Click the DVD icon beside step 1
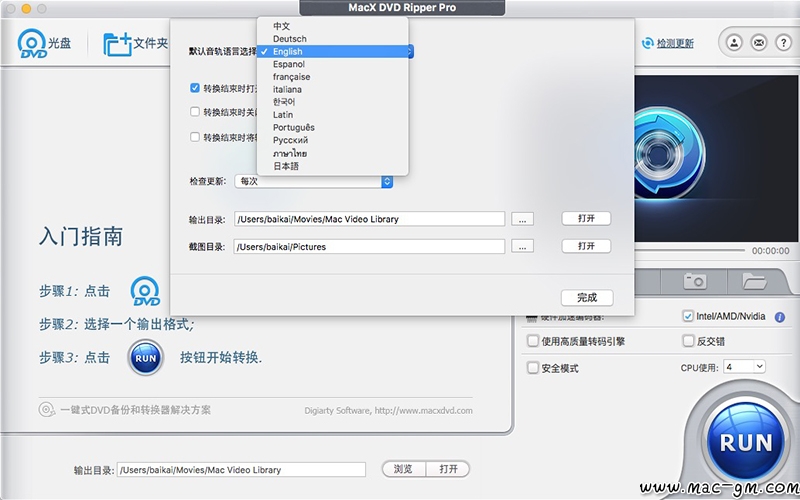The image size is (800, 500). 145,291
